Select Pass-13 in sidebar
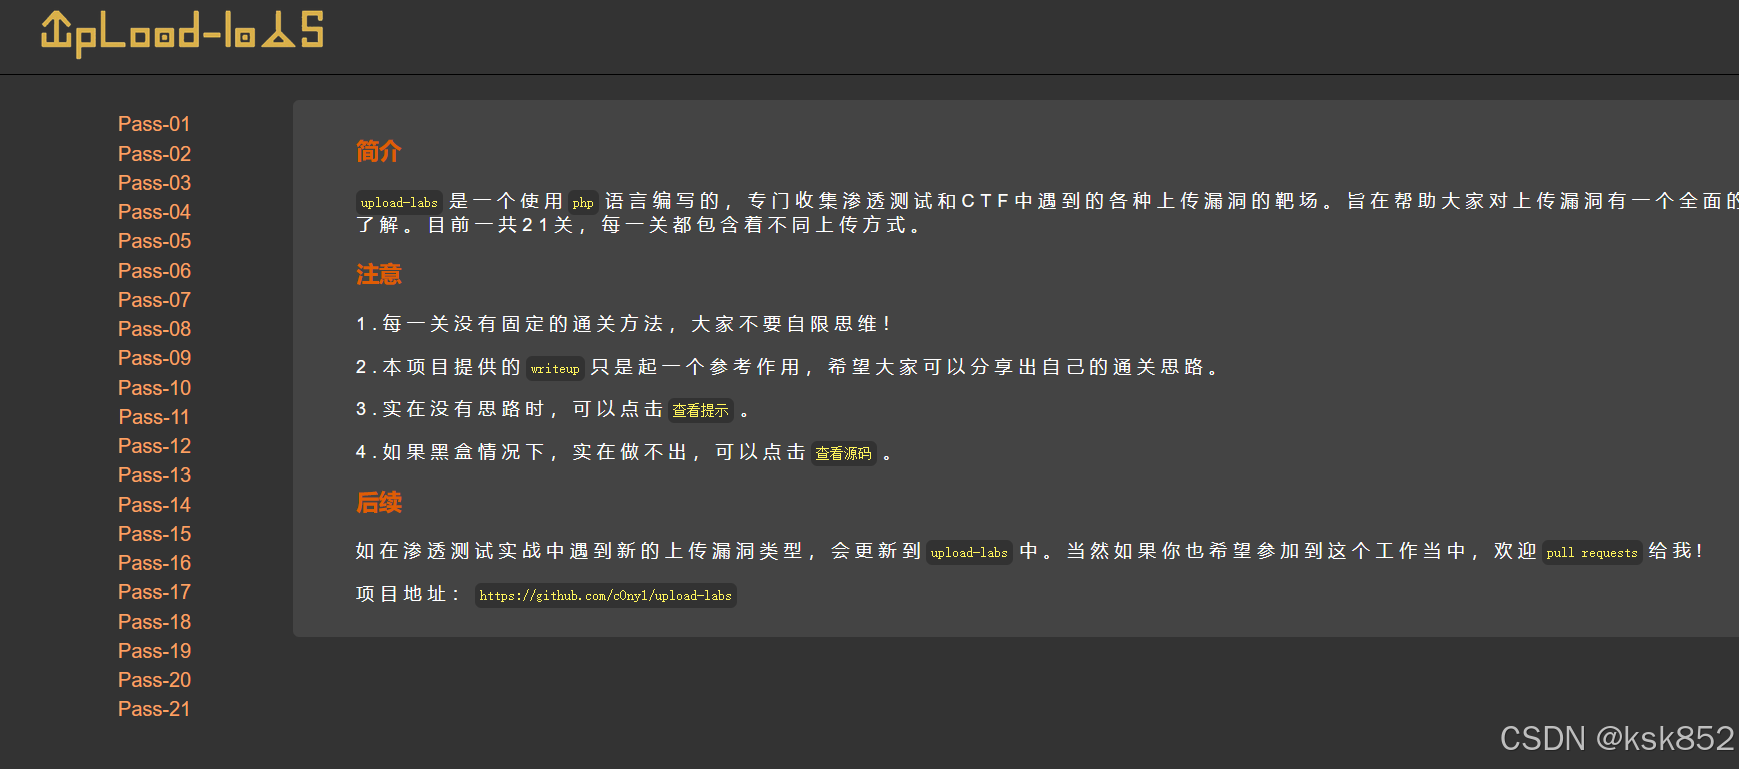Viewport: 1739px width, 769px height. (x=154, y=475)
